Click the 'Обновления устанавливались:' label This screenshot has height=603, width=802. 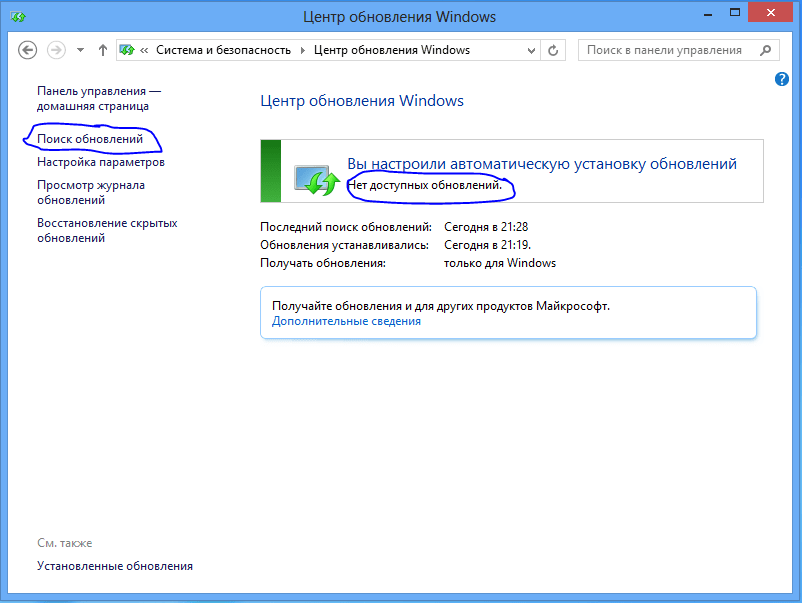(x=344, y=245)
